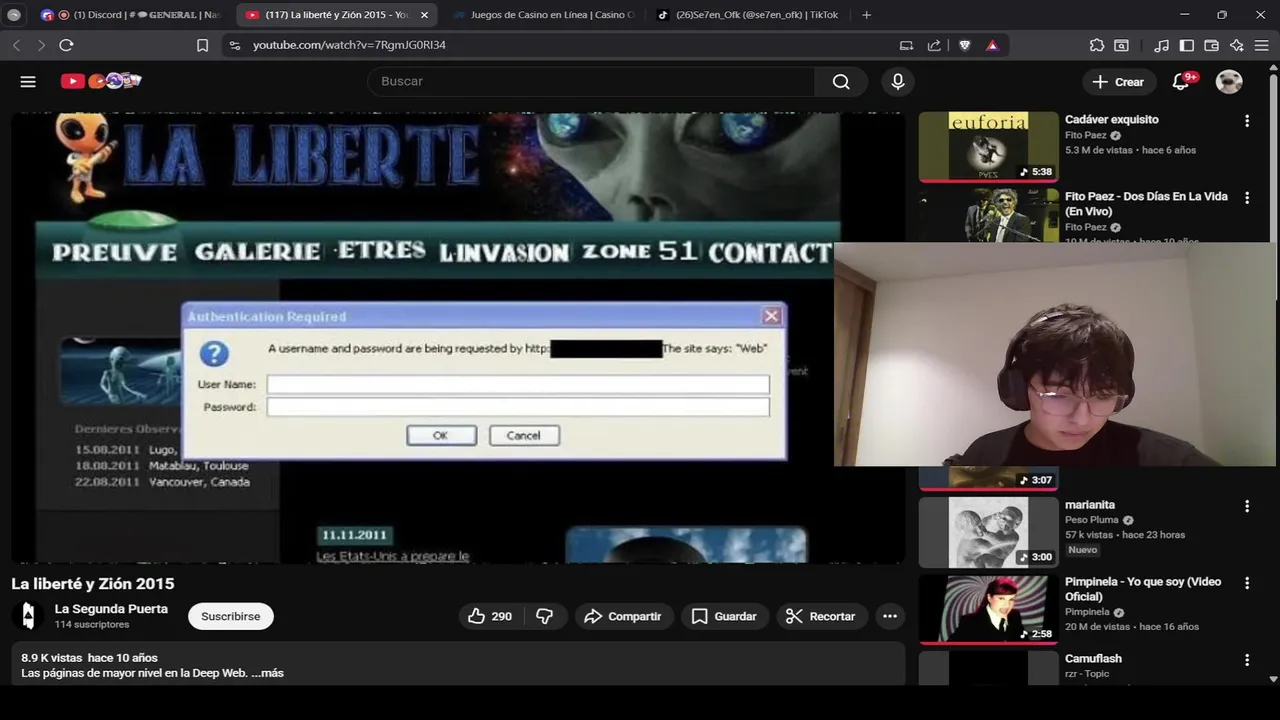Screen dimensions: 1280x720
Task: Click Recortar to clip the video
Action: click(820, 616)
